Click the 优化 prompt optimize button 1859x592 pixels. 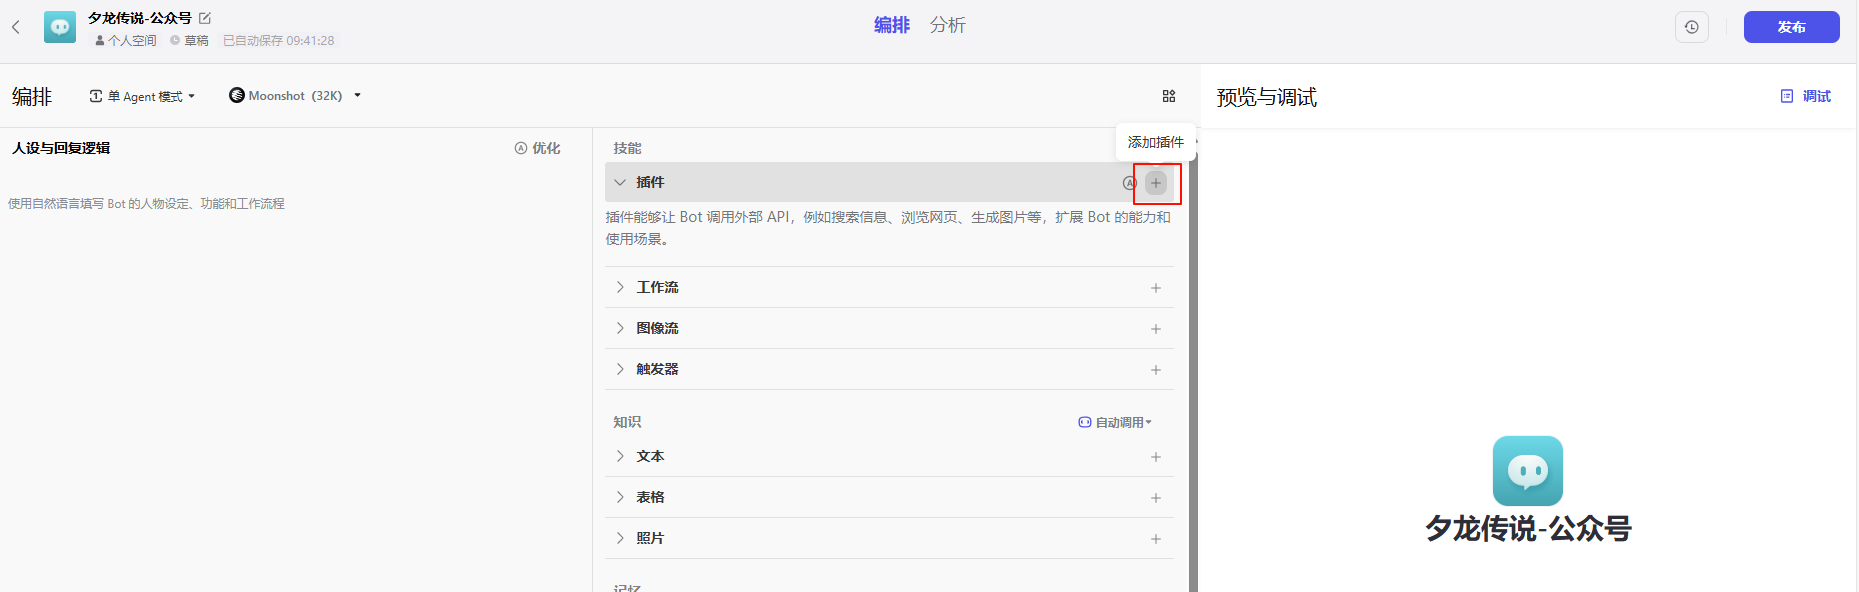click(x=537, y=148)
